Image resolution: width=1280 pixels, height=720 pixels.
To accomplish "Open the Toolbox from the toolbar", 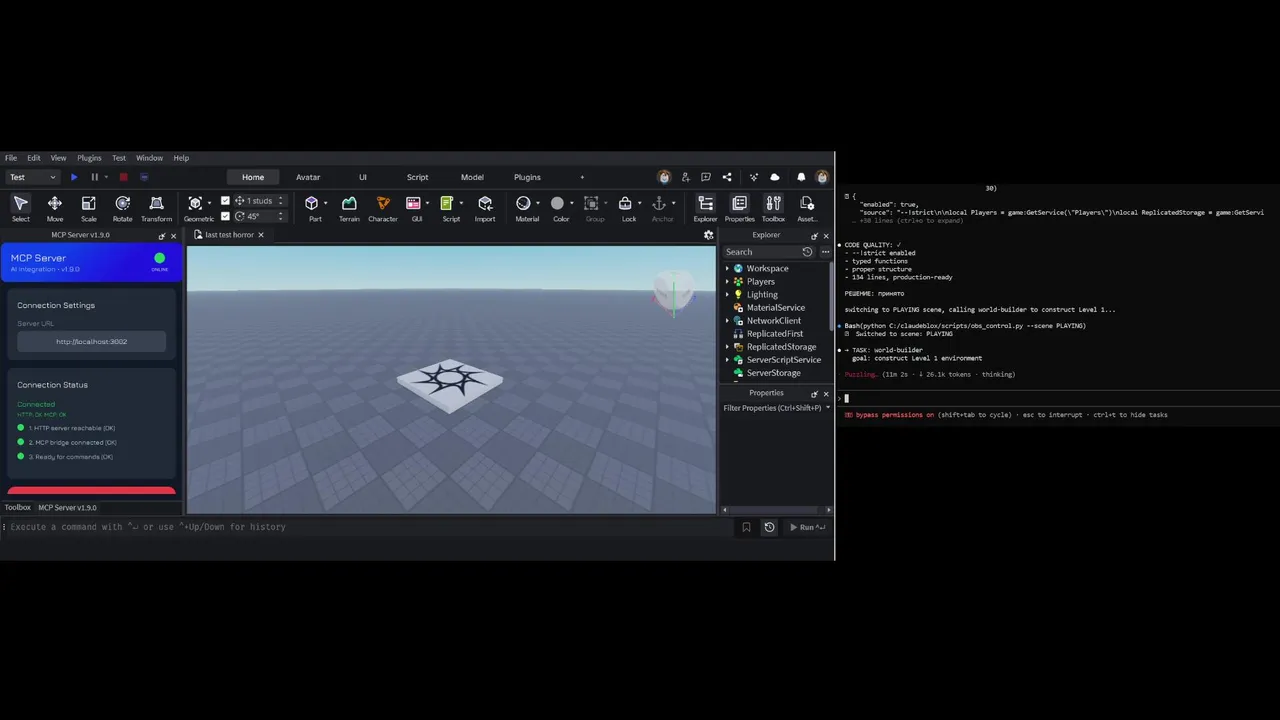I will coord(773,208).
